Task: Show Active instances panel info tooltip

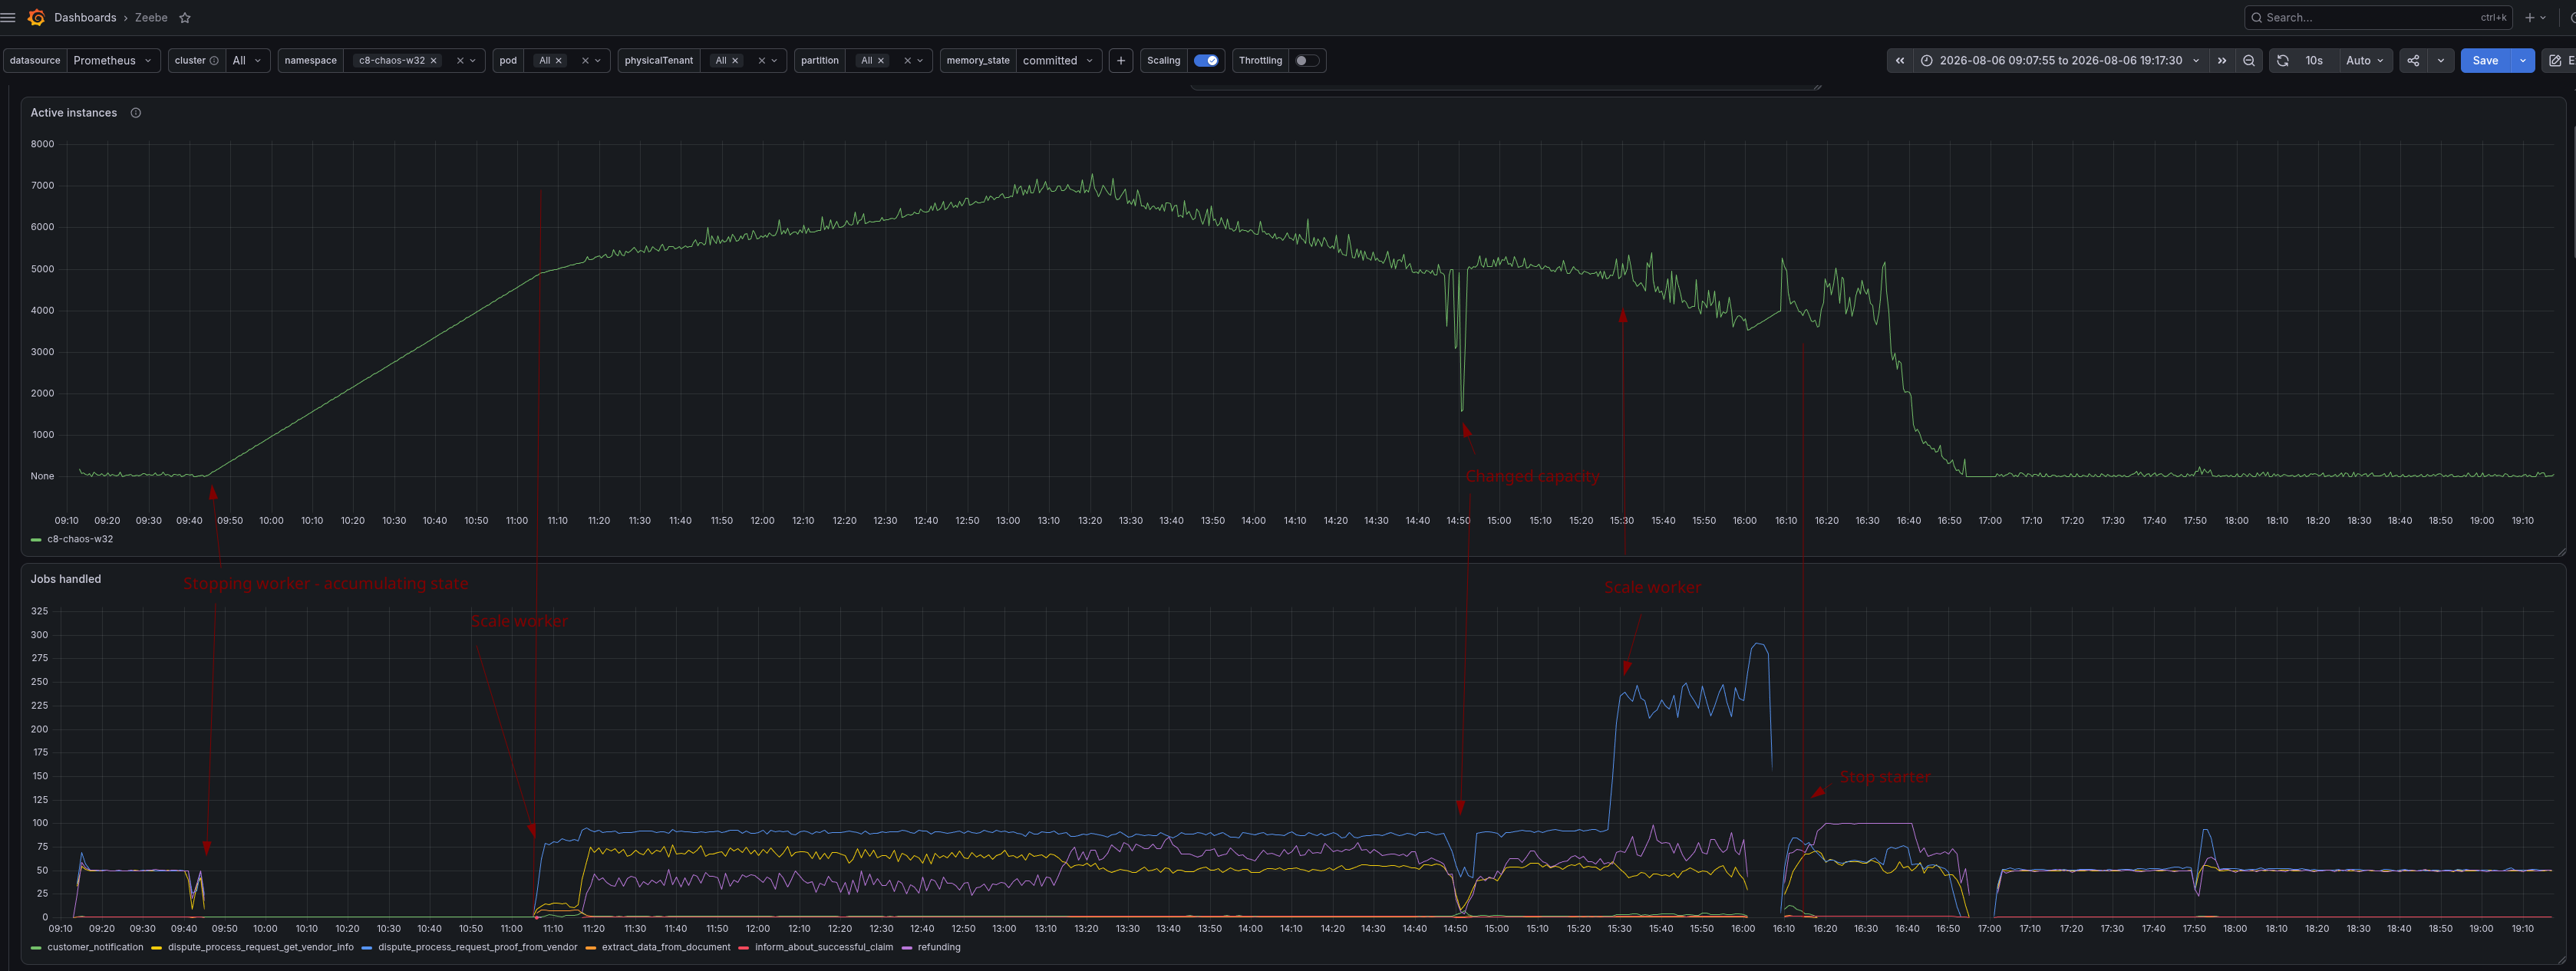Action: point(136,113)
